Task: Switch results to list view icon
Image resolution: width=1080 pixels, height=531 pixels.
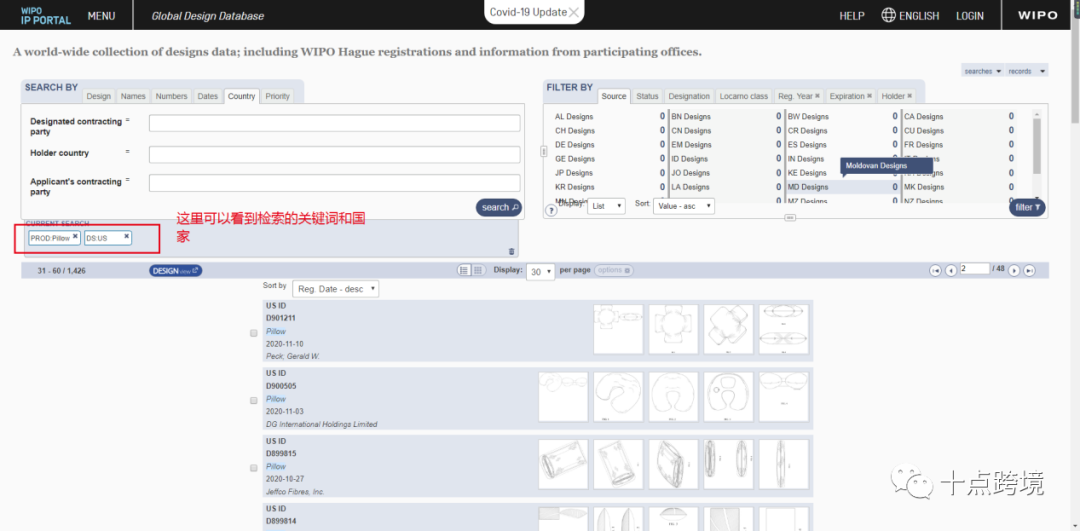Action: click(466, 271)
